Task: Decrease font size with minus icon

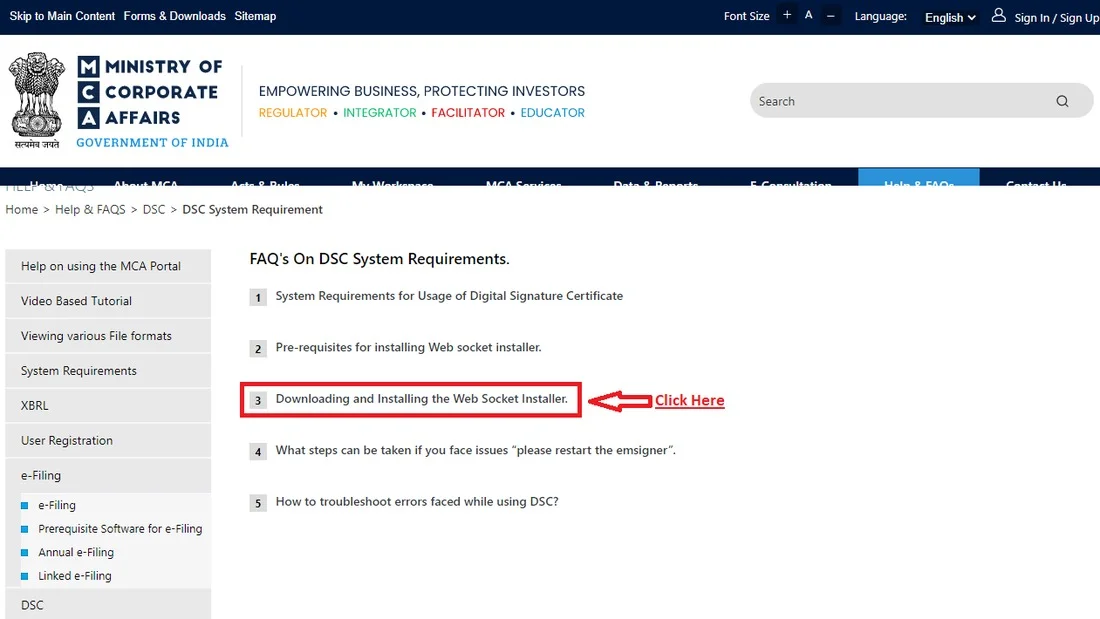Action: (x=831, y=15)
